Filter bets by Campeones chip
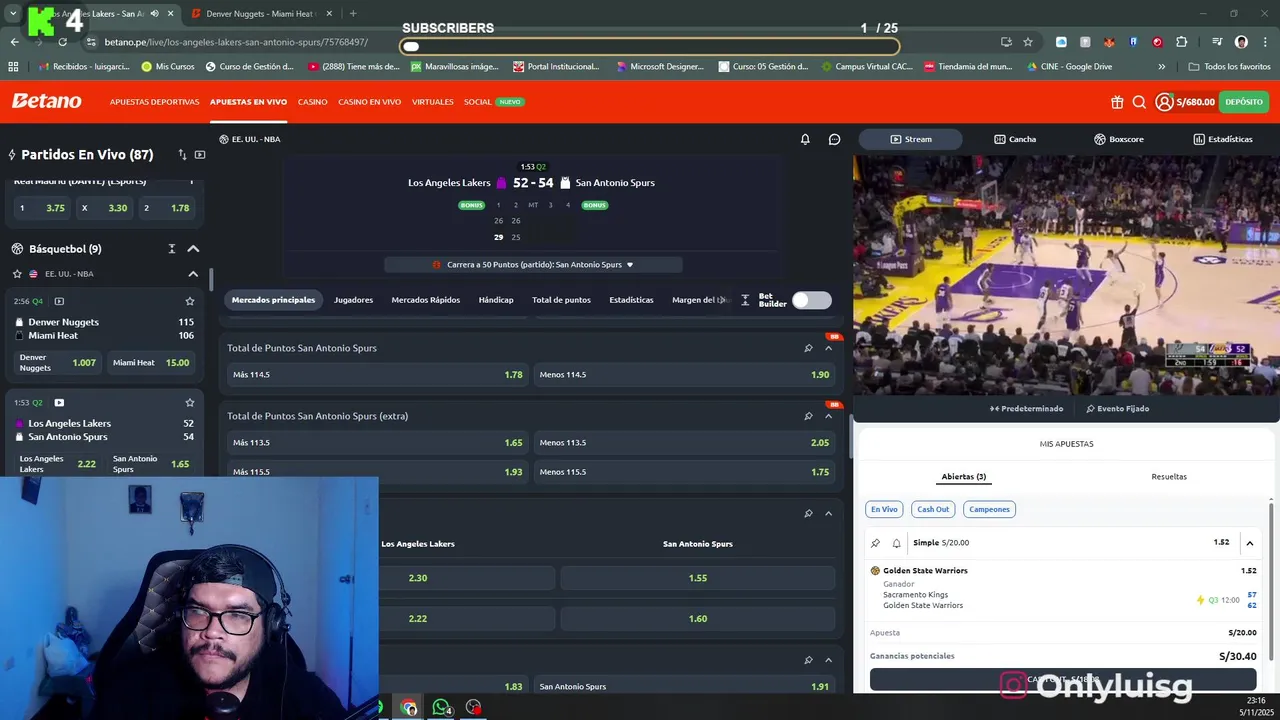 coord(989,509)
